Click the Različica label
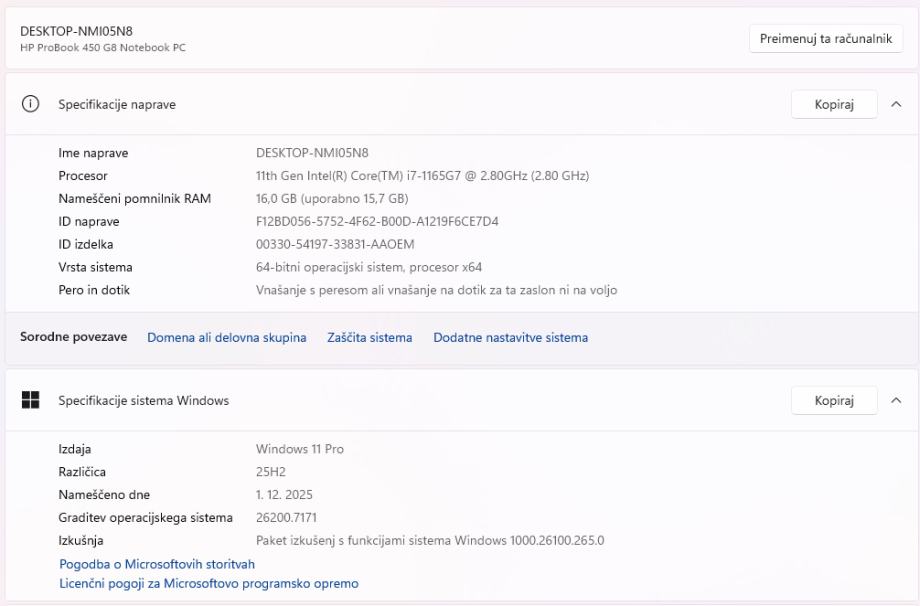The width and height of the screenshot is (920, 606). (x=82, y=472)
